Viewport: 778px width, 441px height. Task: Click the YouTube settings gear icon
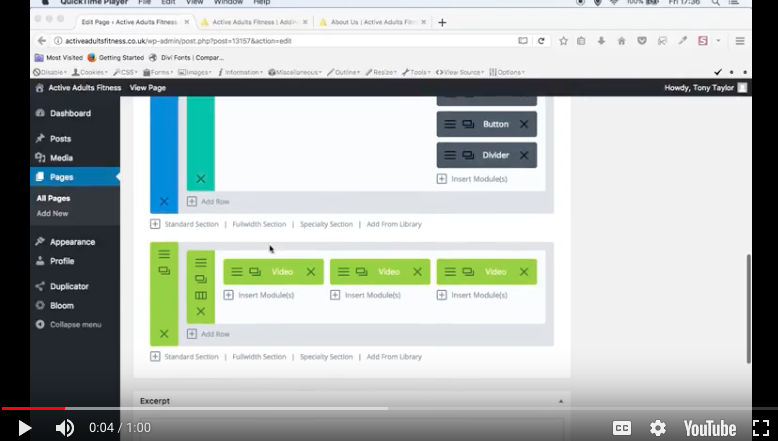(658, 428)
